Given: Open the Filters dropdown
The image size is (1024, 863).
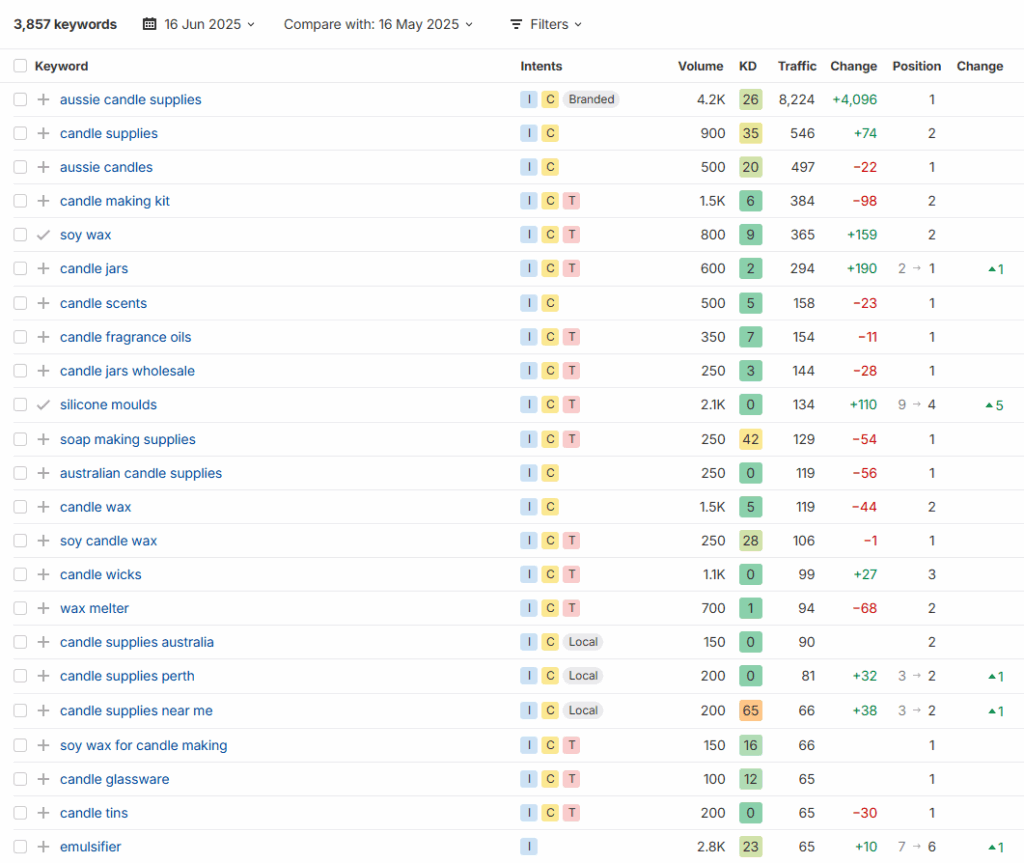Looking at the screenshot, I should coord(546,24).
